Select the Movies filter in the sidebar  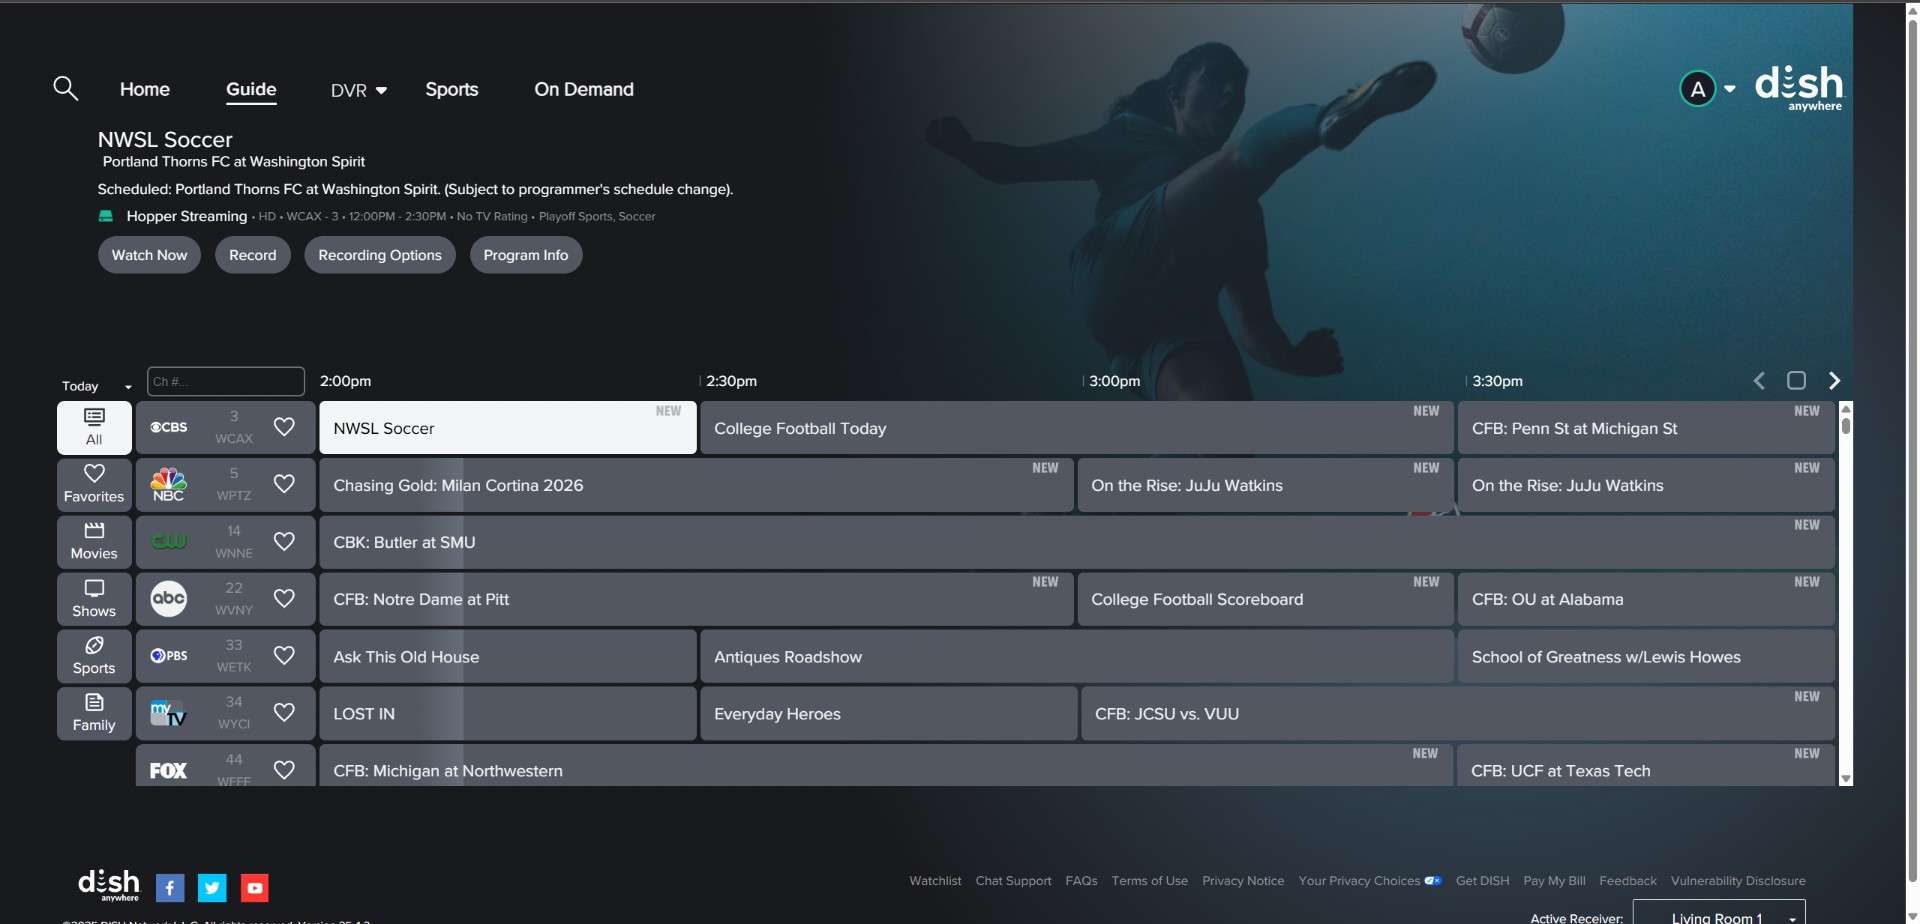coord(93,541)
